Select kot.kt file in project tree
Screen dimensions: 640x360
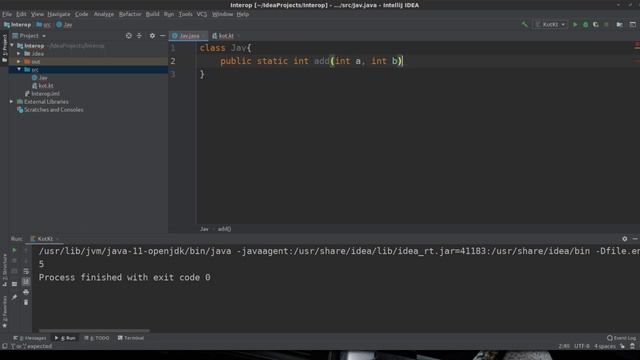point(43,86)
